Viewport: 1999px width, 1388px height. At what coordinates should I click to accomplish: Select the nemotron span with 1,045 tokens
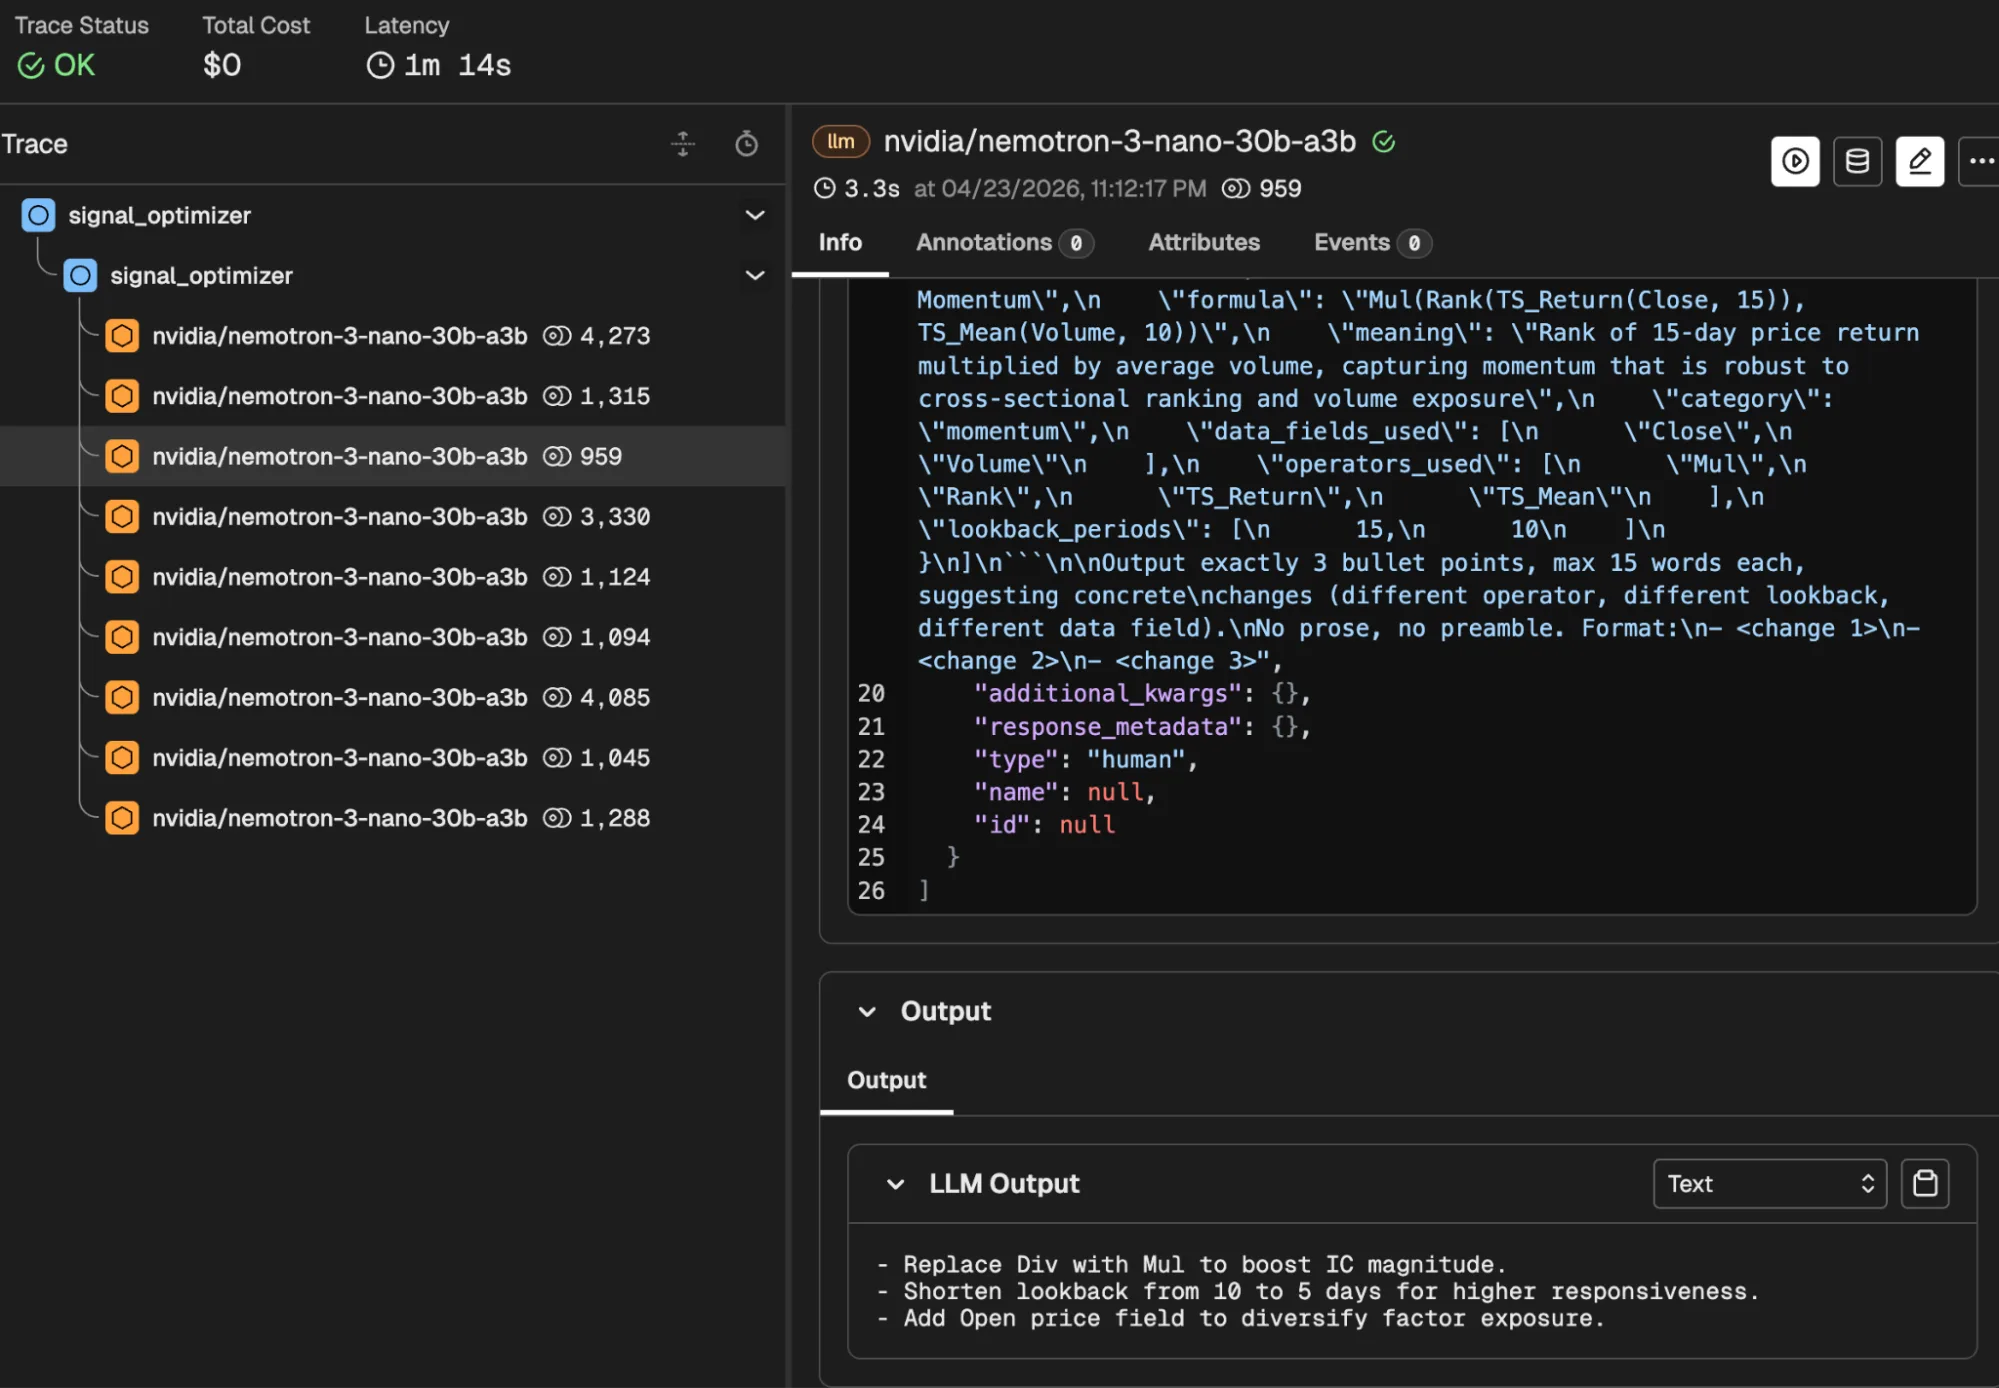[x=392, y=757]
